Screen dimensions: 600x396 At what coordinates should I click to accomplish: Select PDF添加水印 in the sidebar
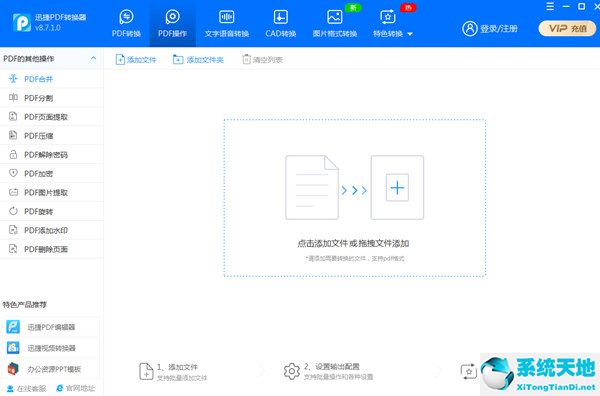click(52, 230)
